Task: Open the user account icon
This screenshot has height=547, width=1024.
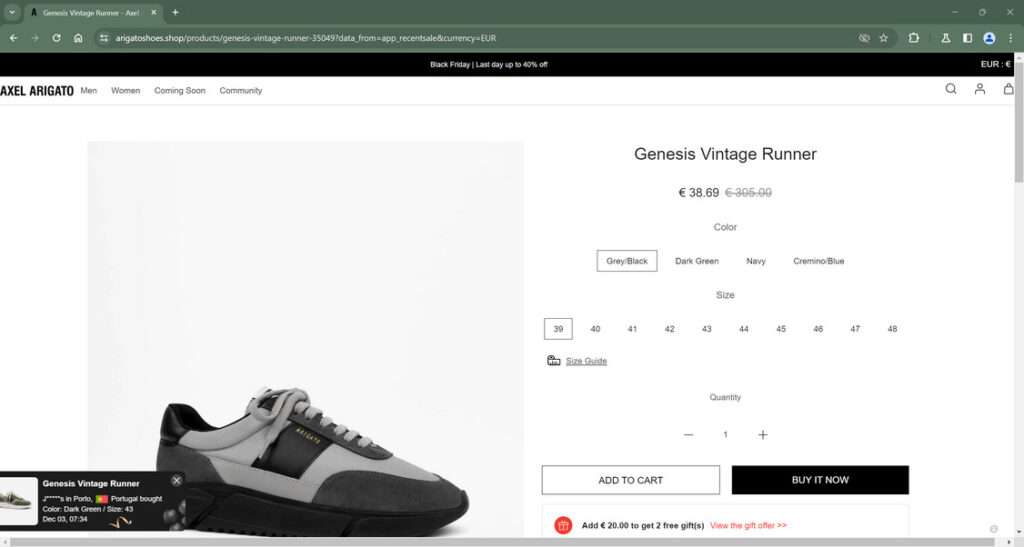Action: pyautogui.click(x=980, y=89)
